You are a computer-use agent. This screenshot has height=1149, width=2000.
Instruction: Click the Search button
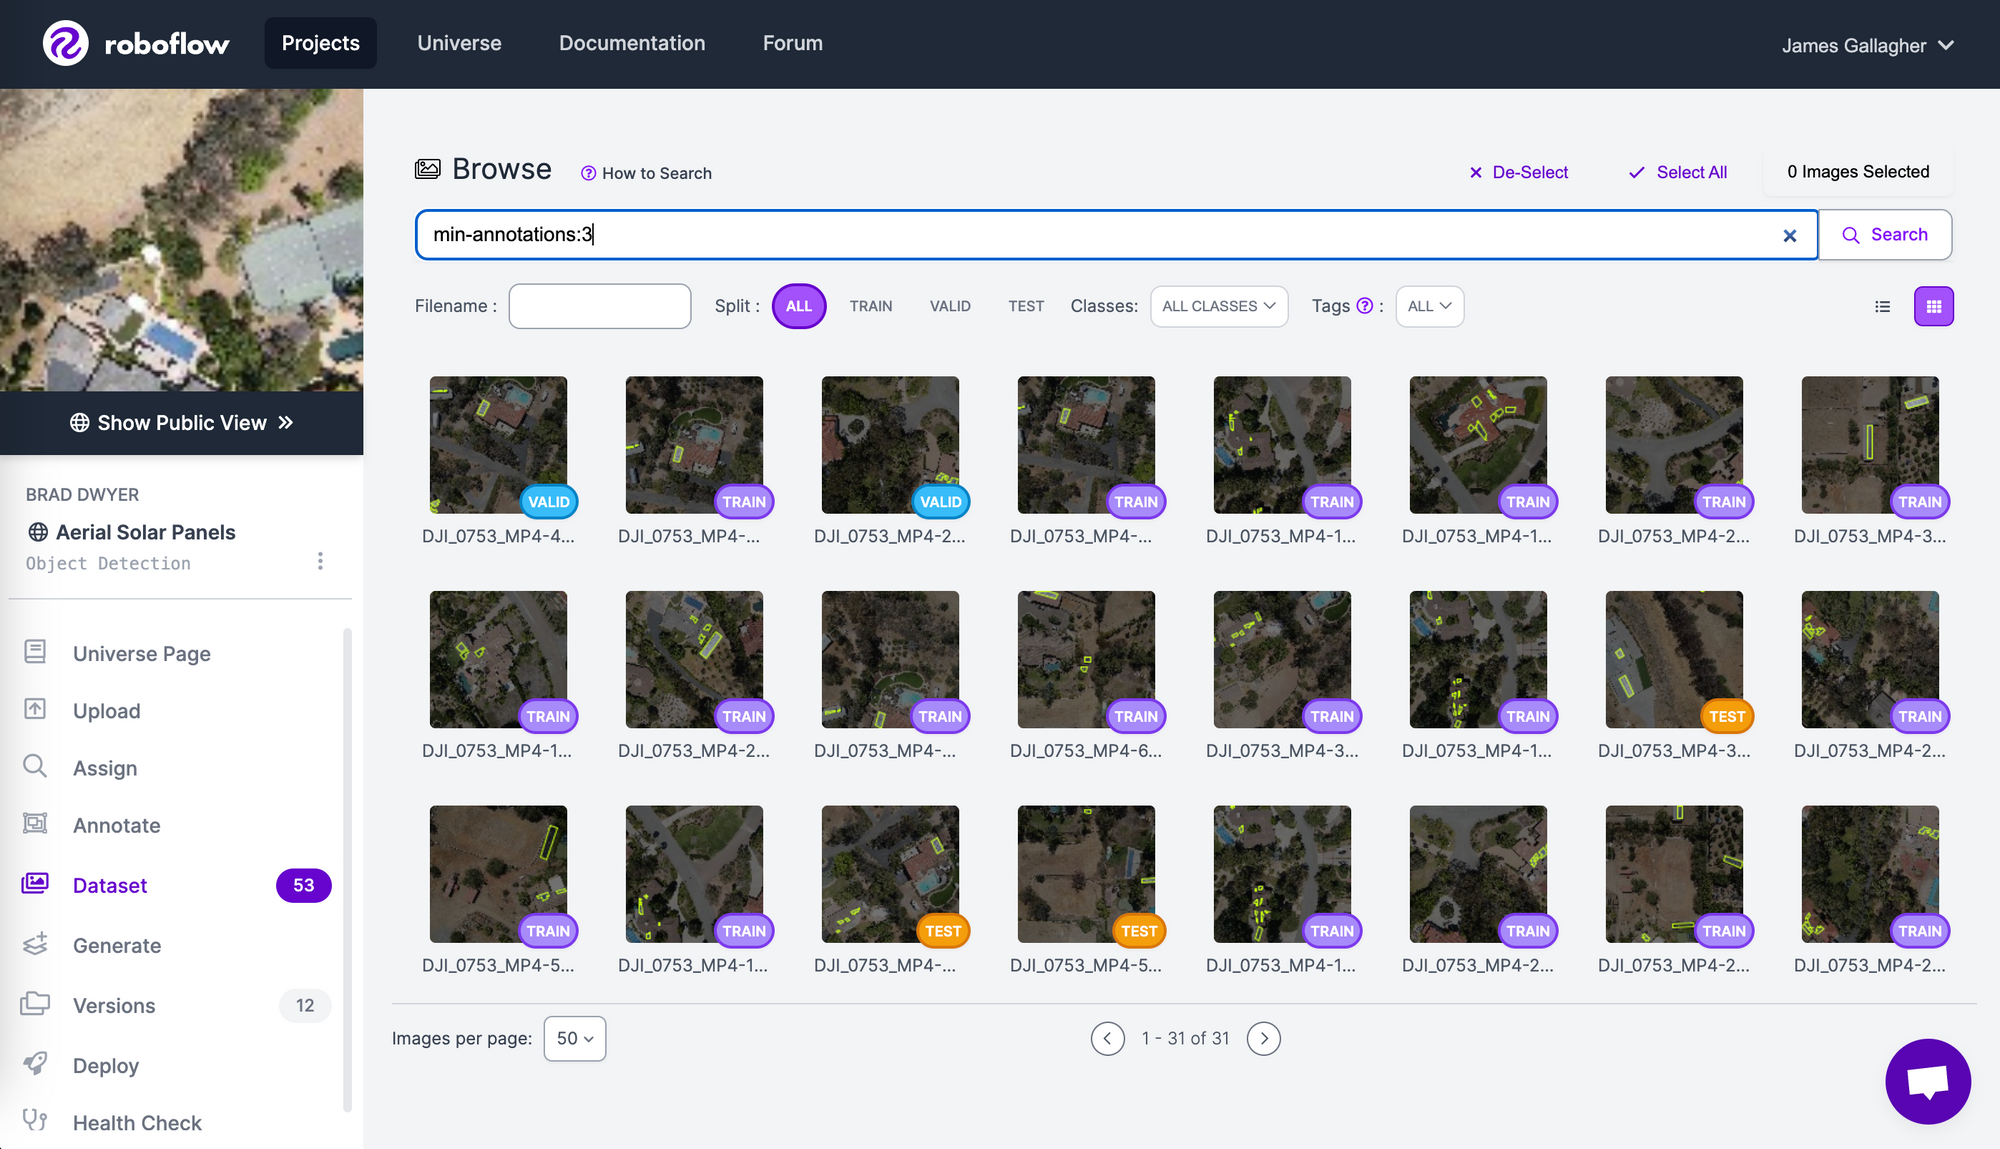click(x=1884, y=235)
